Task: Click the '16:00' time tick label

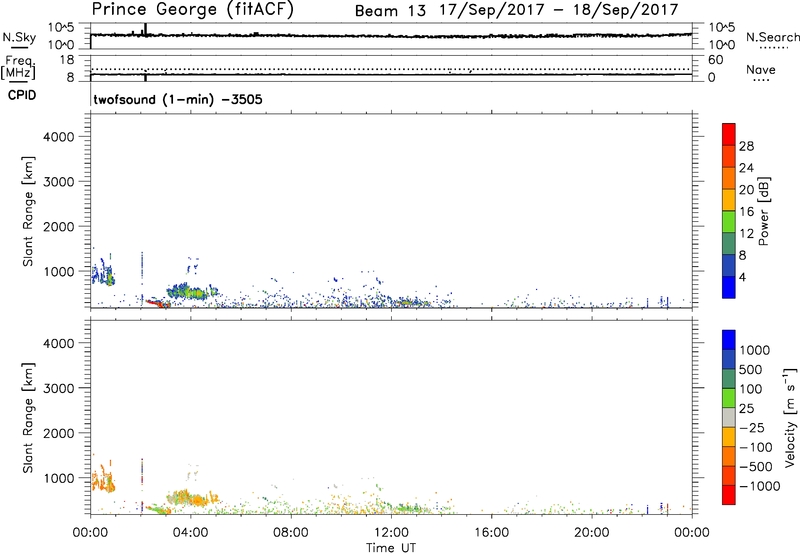Action: (x=491, y=533)
